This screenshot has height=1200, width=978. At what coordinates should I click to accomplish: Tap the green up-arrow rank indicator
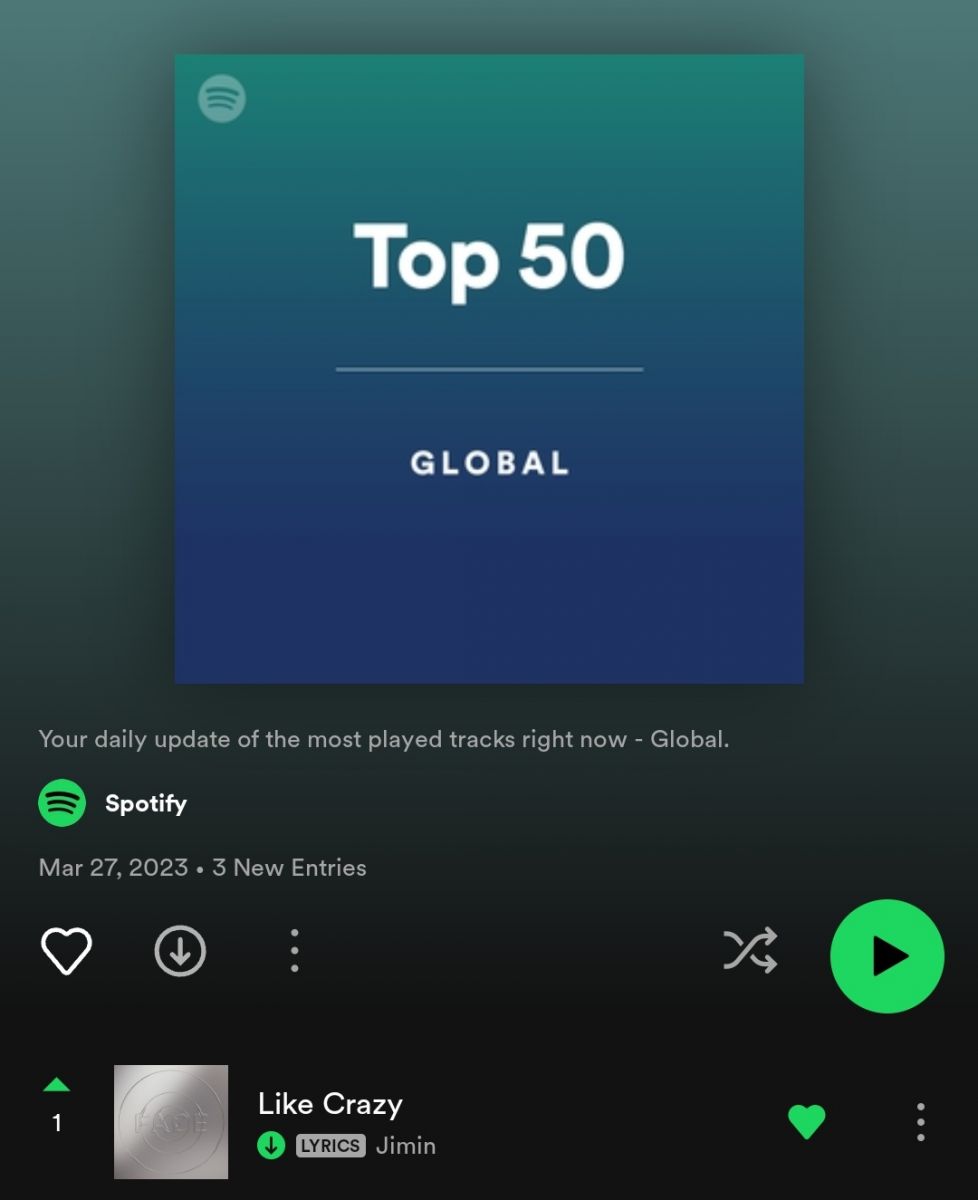(x=57, y=1085)
